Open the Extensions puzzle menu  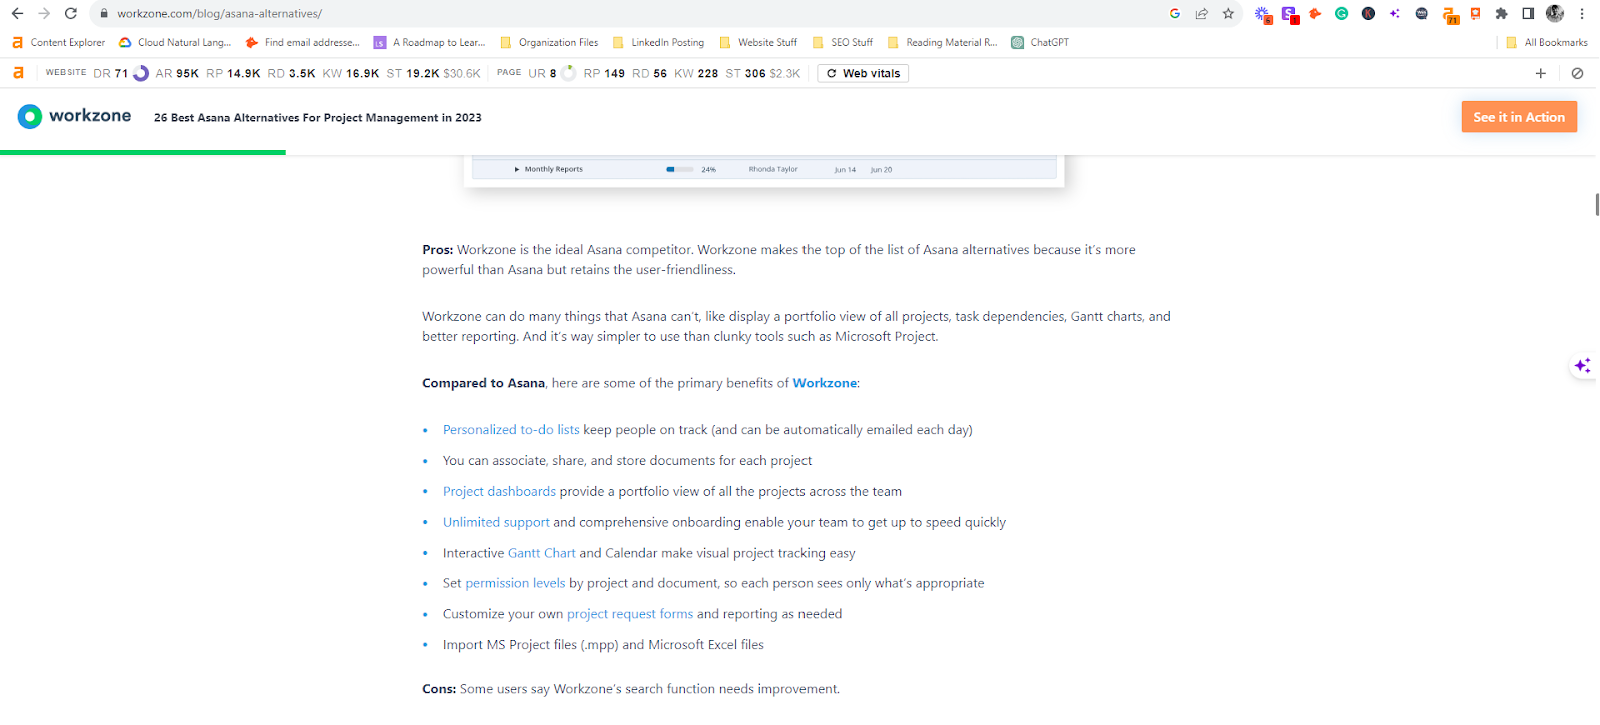tap(1502, 14)
